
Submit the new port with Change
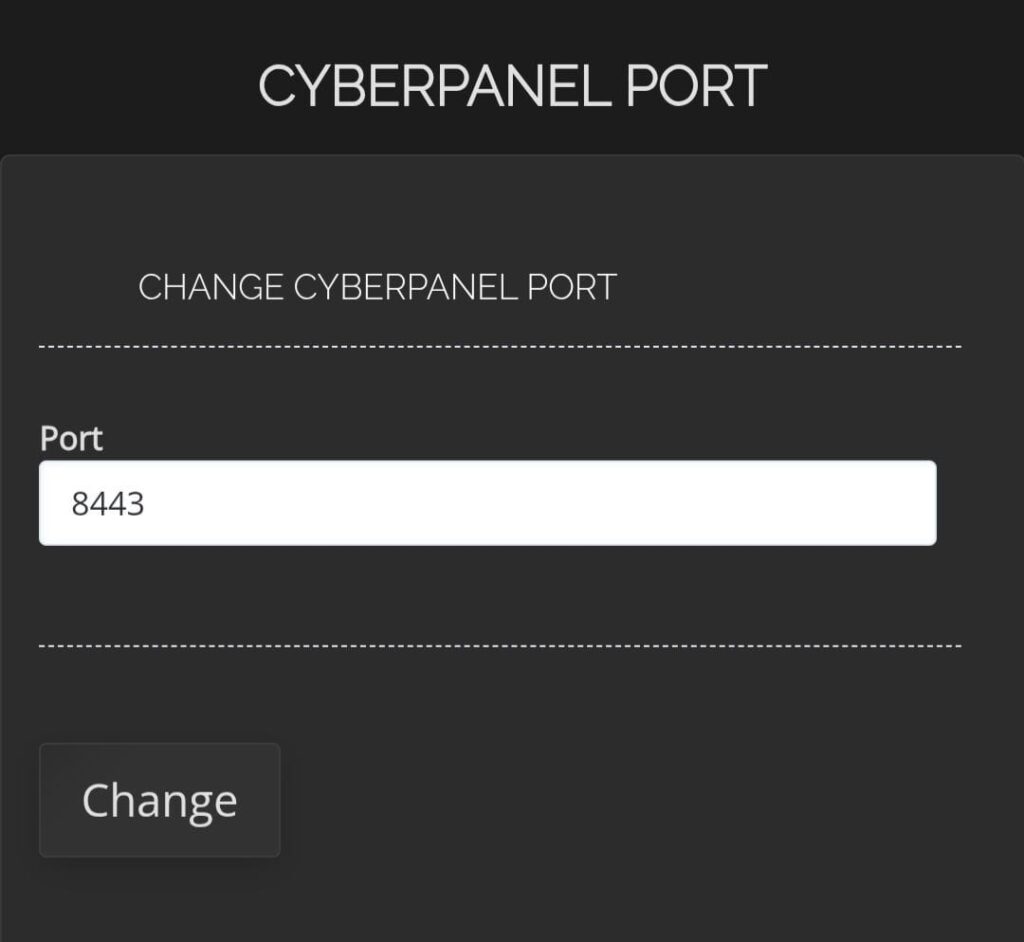[159, 800]
